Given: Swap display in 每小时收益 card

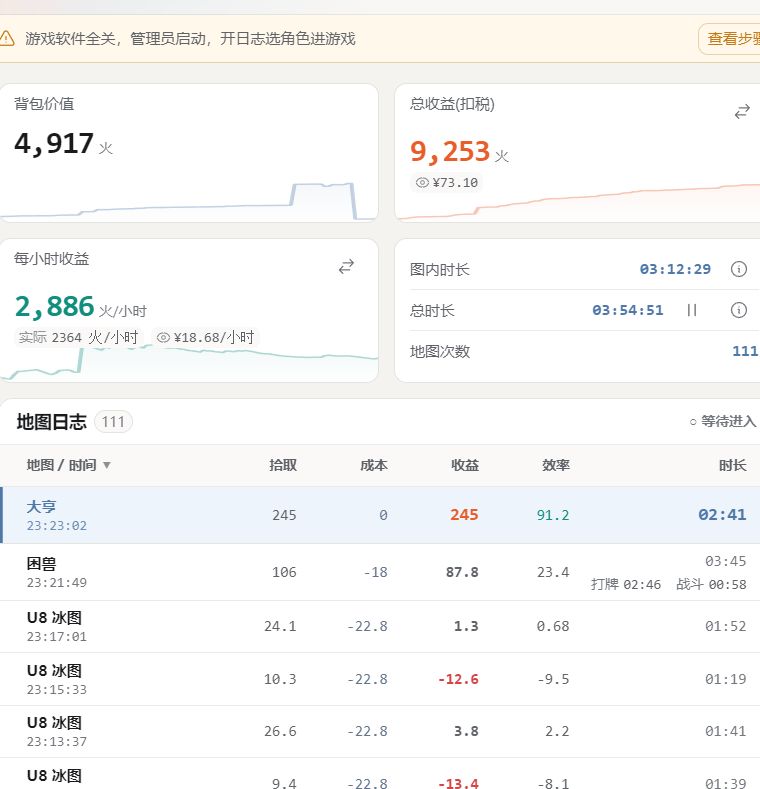Looking at the screenshot, I should [x=346, y=267].
